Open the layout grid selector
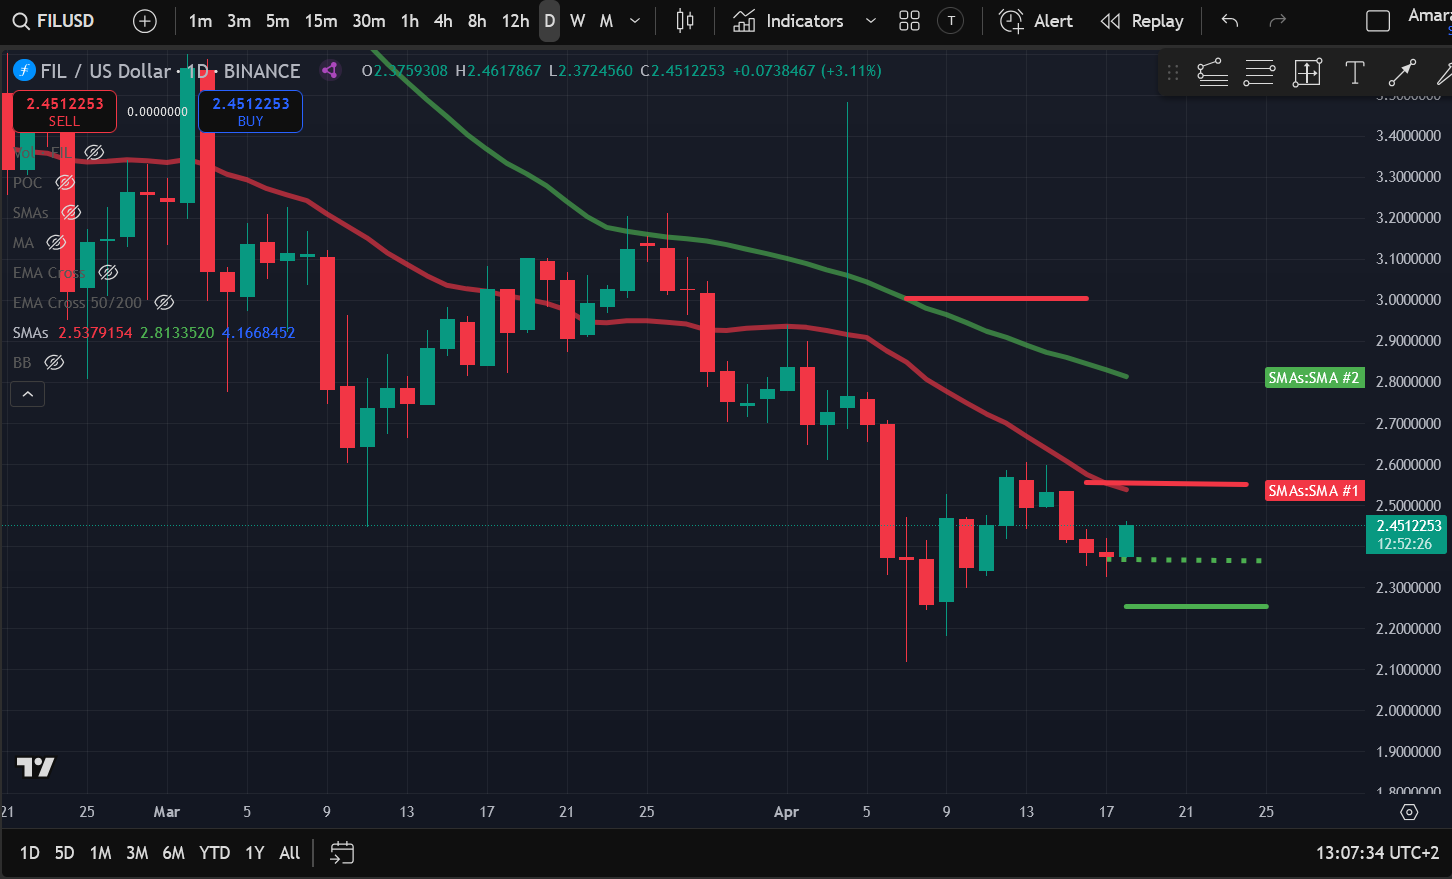 pos(909,21)
